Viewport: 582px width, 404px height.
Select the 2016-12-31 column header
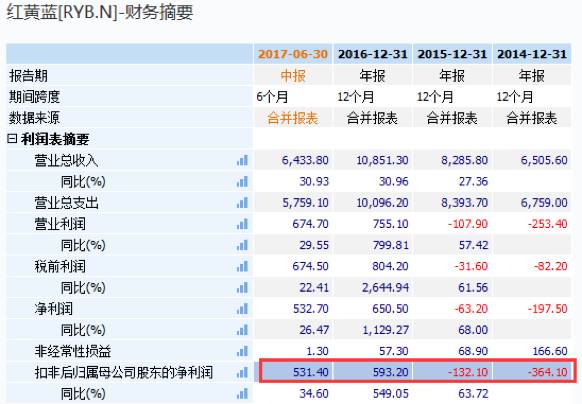coord(373,54)
